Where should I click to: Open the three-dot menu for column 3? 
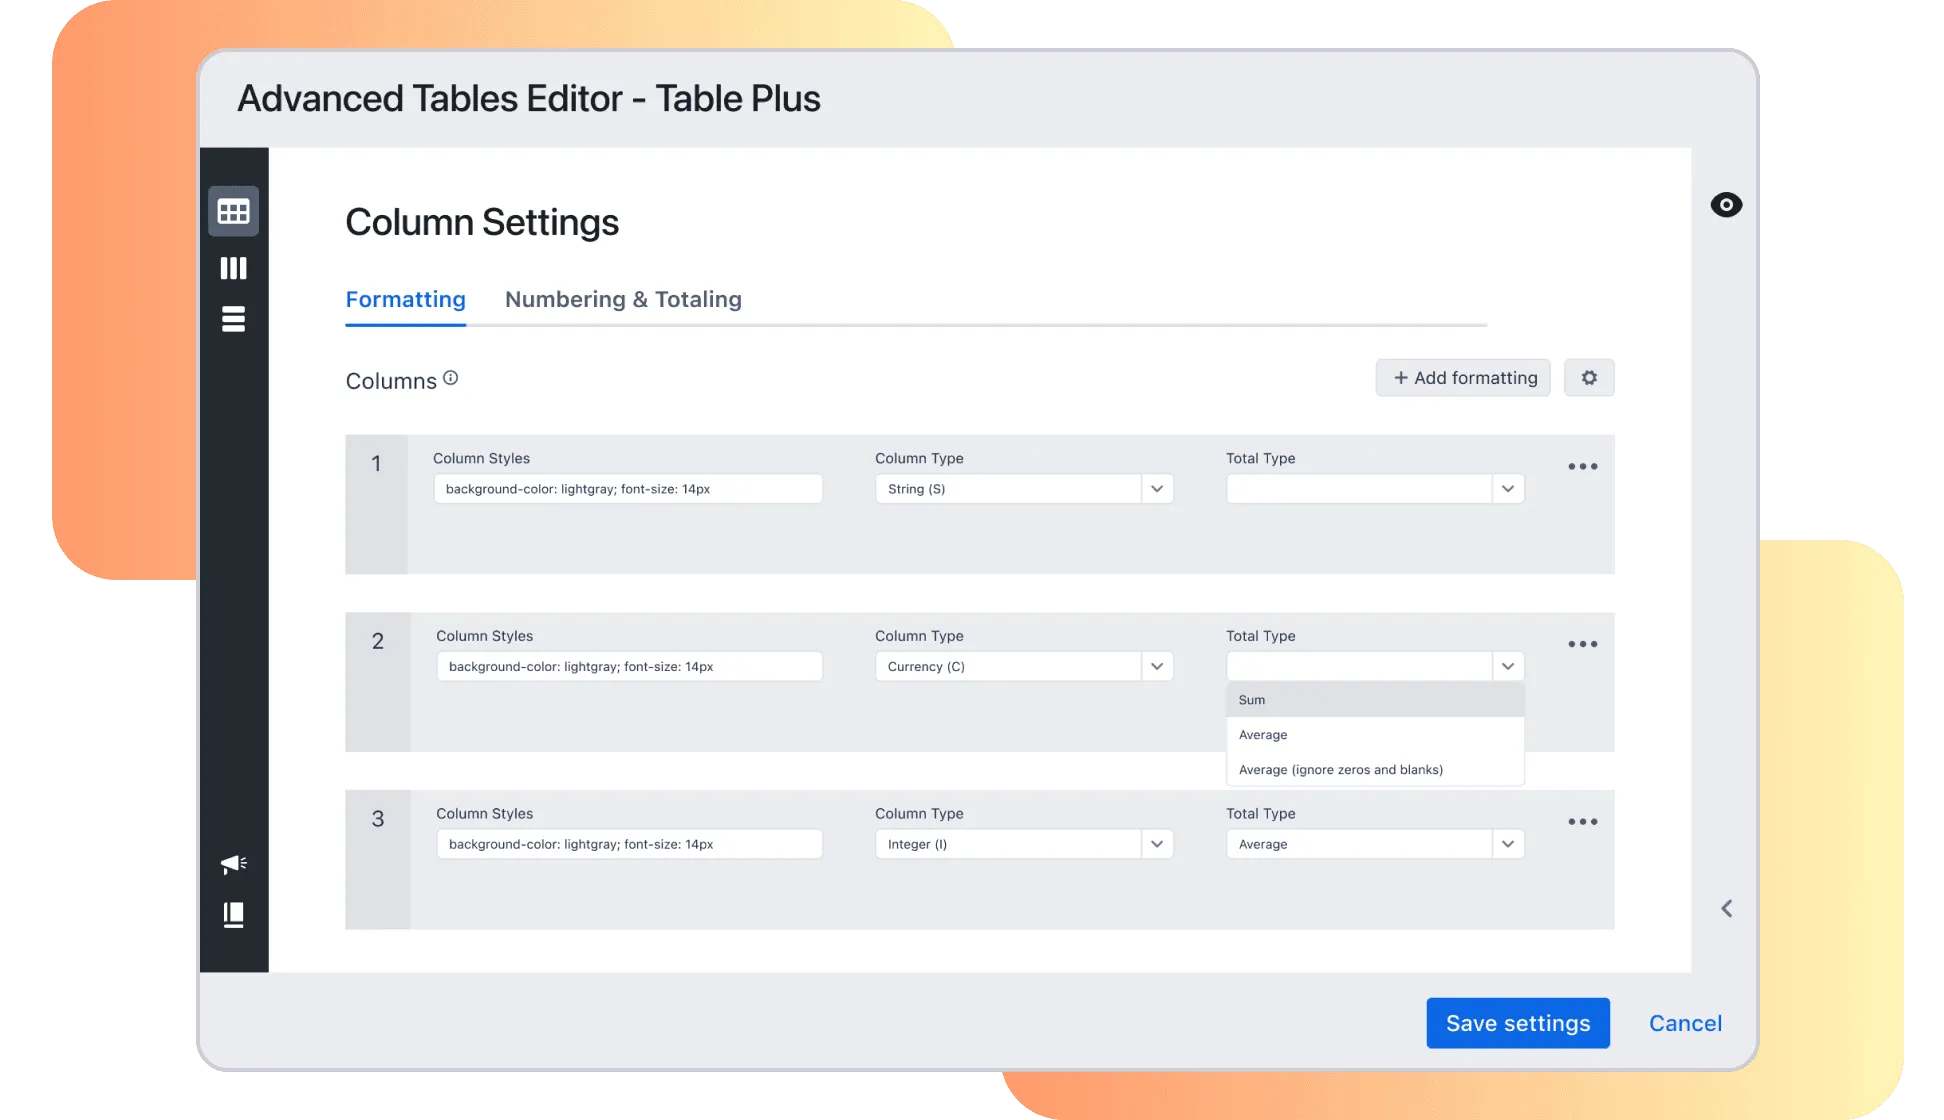tap(1582, 822)
